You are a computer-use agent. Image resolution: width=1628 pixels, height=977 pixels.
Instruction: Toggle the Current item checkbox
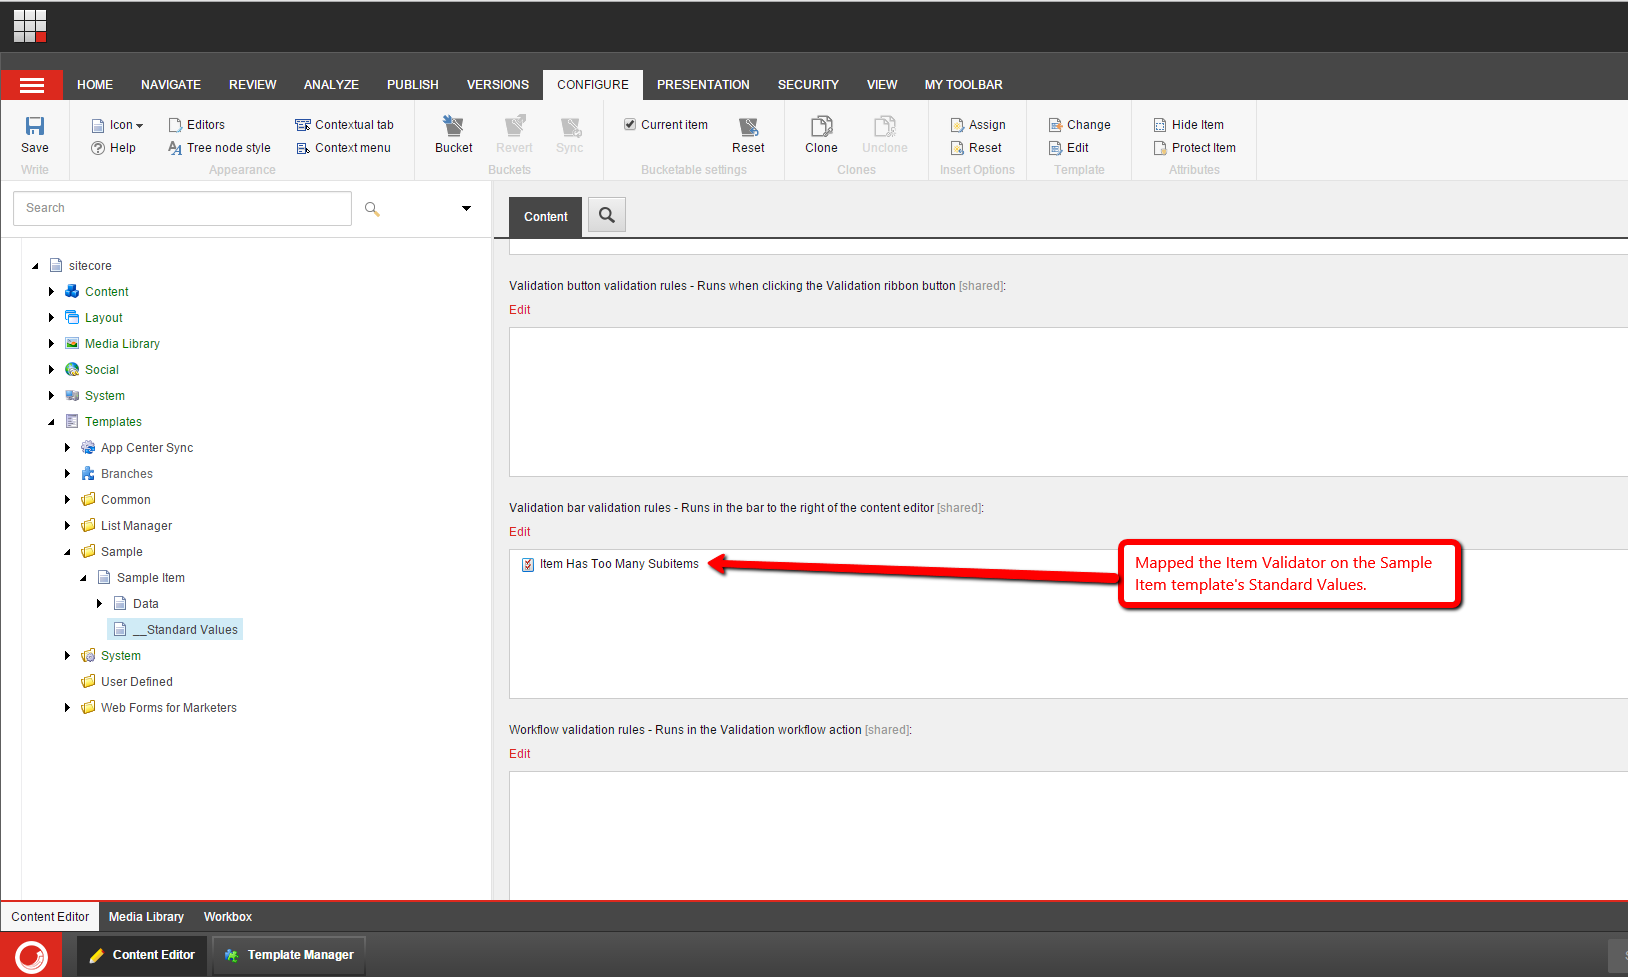coord(630,125)
